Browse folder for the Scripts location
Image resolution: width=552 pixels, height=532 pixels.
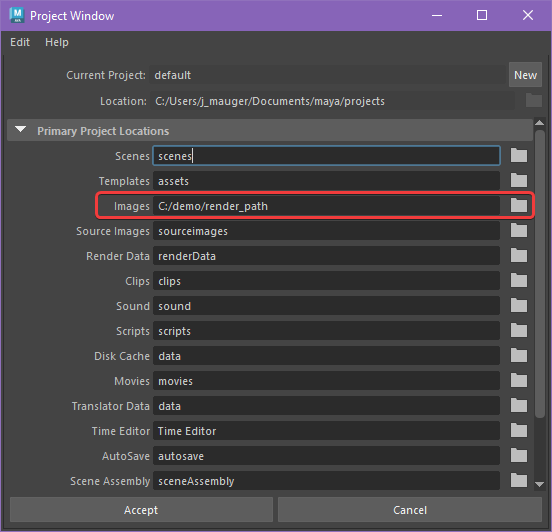click(x=519, y=330)
